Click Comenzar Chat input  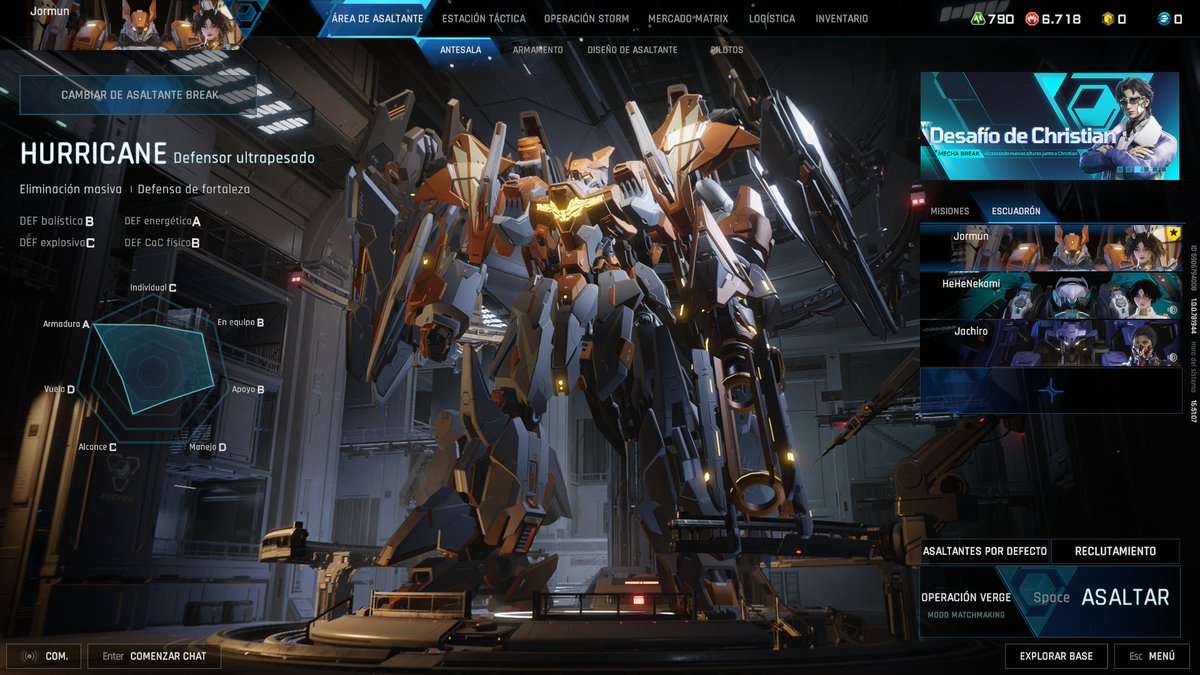point(154,656)
